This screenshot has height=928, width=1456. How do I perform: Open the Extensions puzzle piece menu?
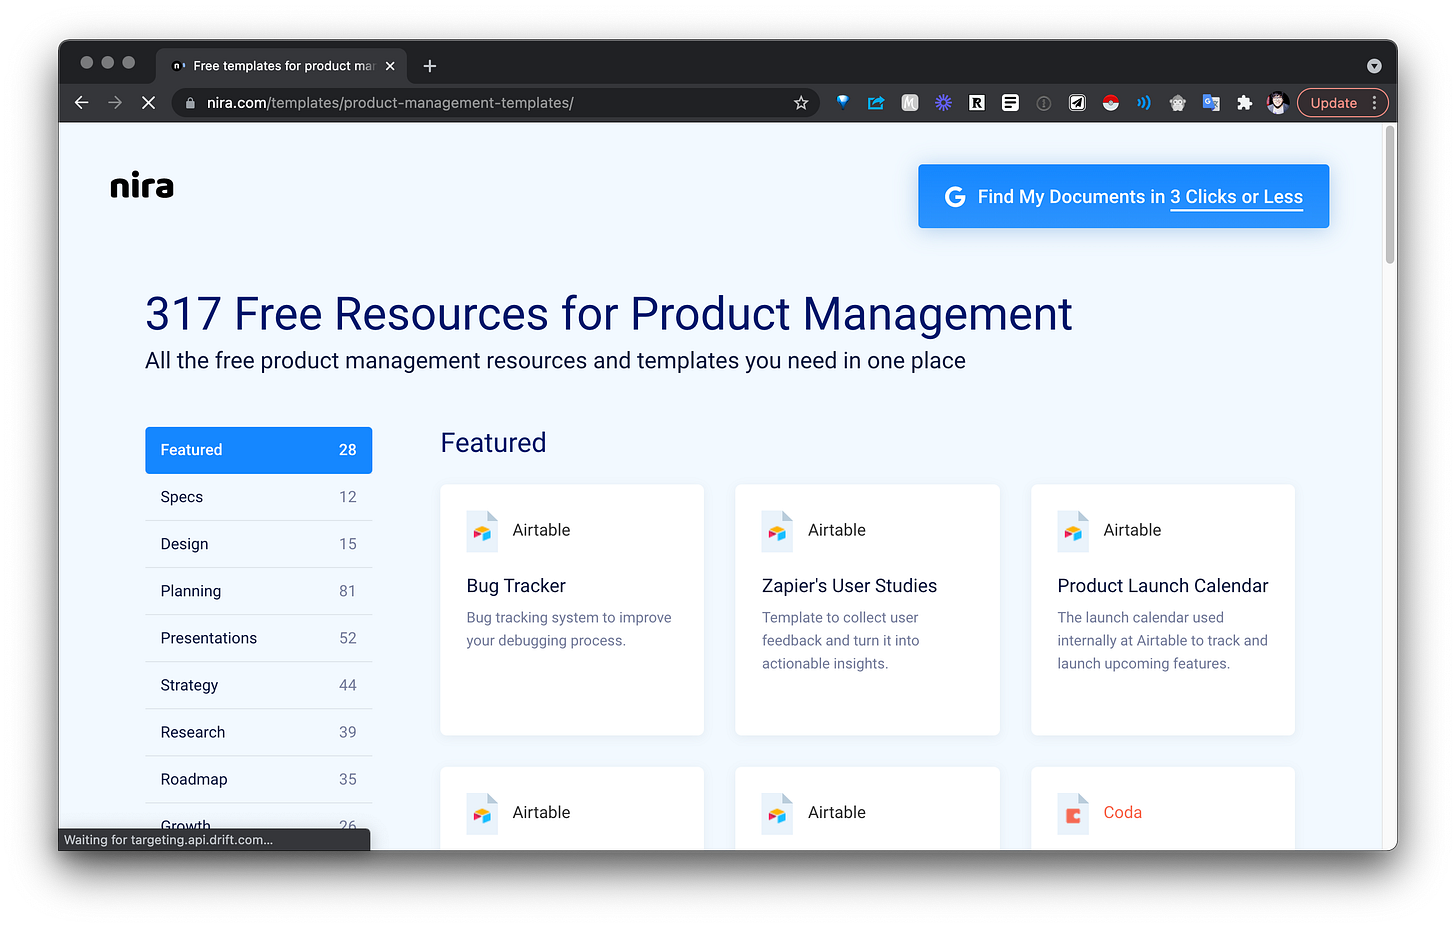pyautogui.click(x=1245, y=102)
